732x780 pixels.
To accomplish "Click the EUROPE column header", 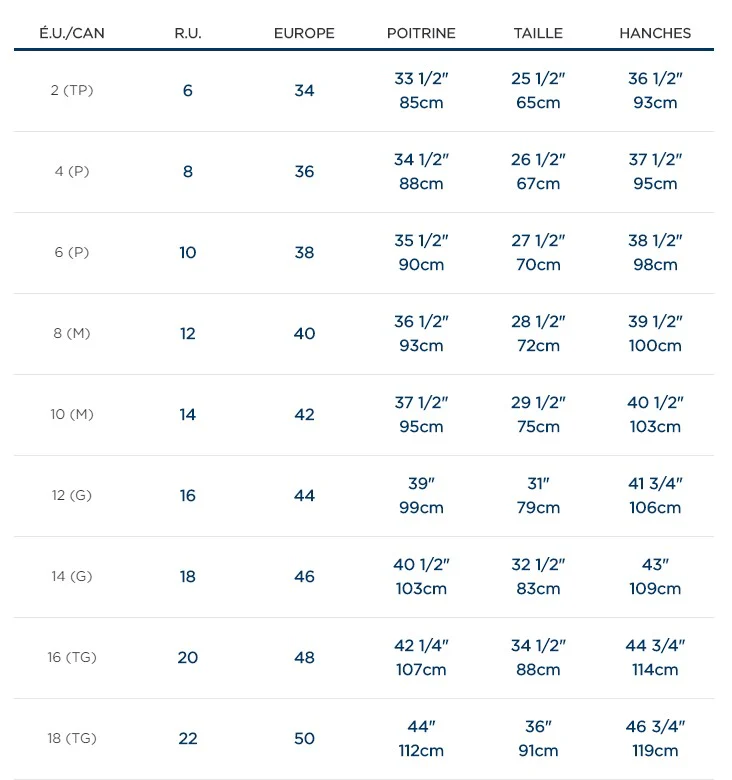I will (304, 33).
